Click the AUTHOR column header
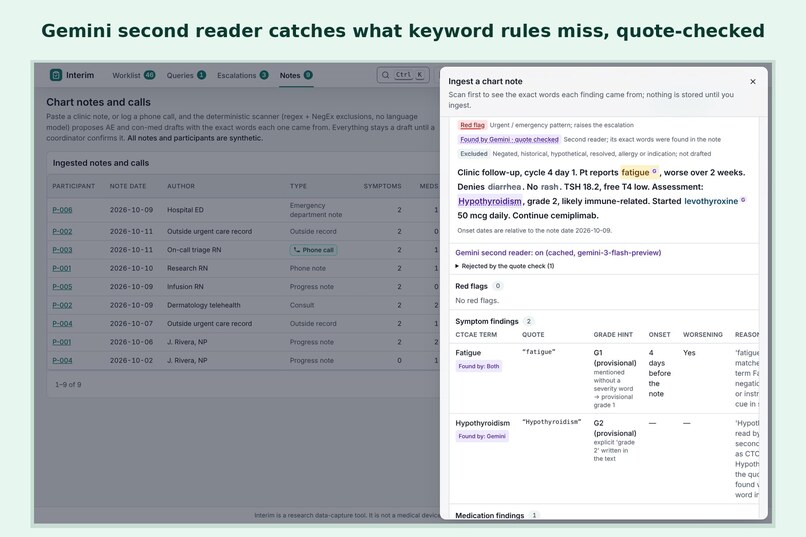Viewport: 806px width, 537px height. click(181, 186)
